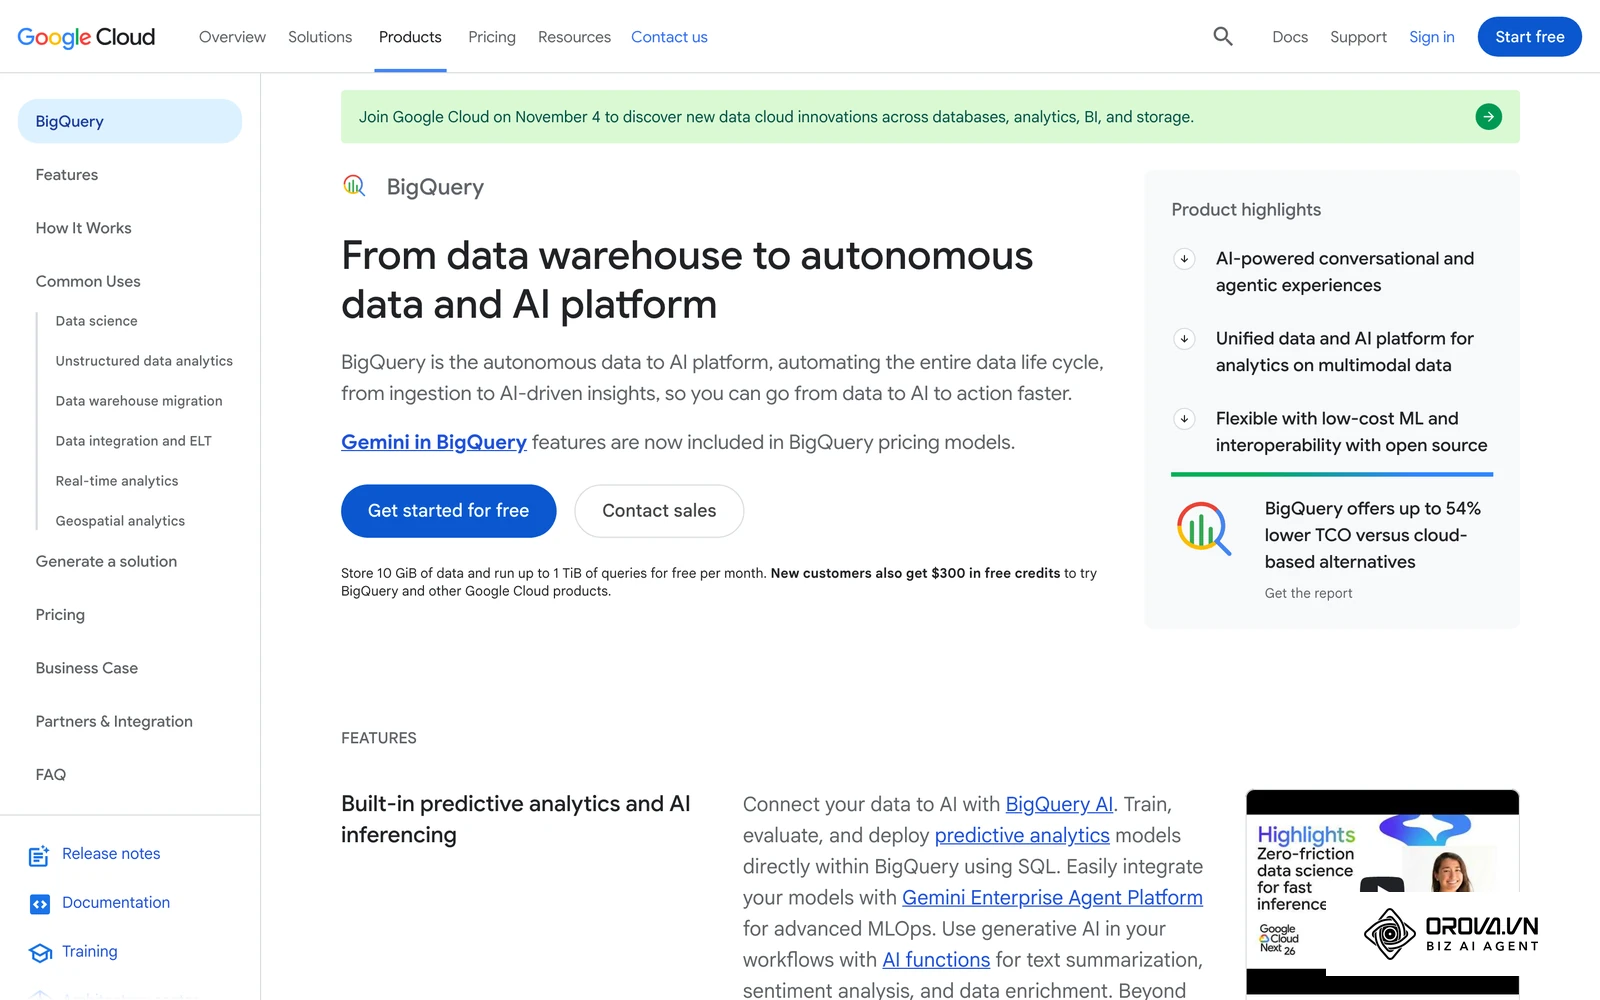The height and width of the screenshot is (1000, 1600).
Task: Click Get the report link
Action: [1308, 593]
